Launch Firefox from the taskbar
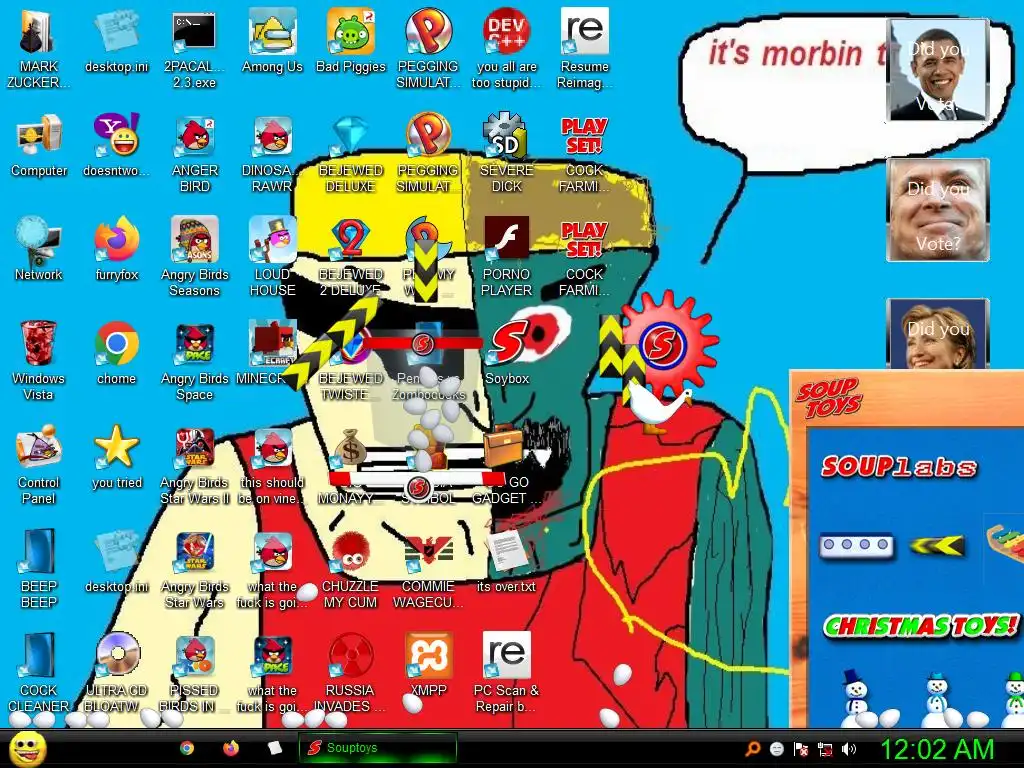 [x=231, y=748]
